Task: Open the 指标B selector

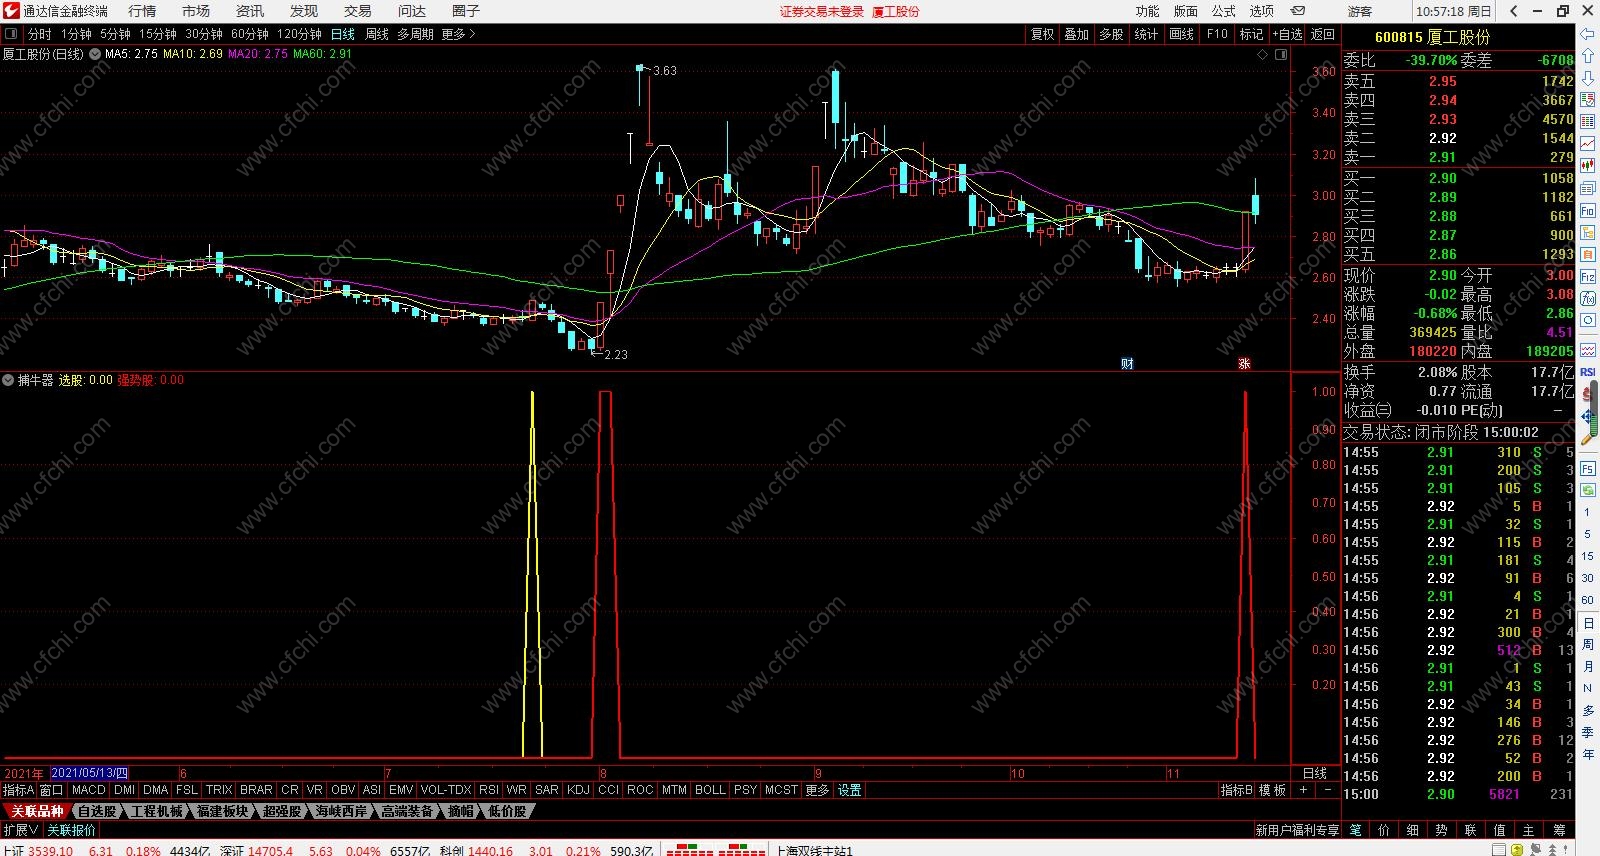Action: (1237, 790)
